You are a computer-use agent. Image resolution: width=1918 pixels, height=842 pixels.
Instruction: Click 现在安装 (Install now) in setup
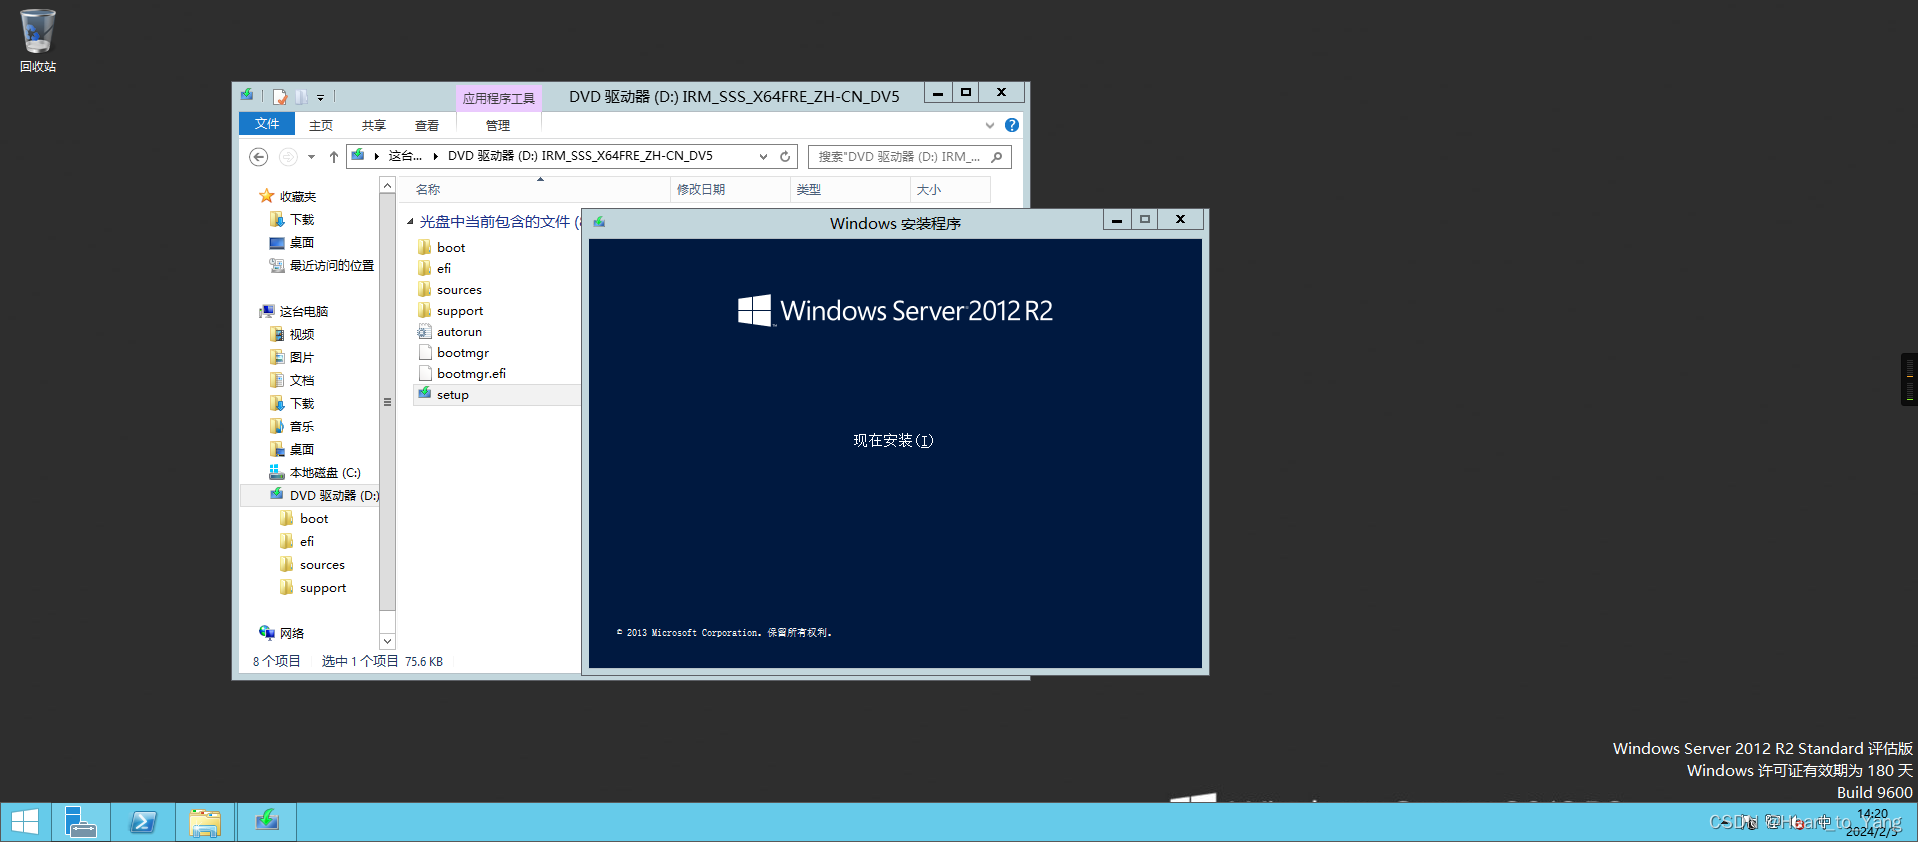(892, 441)
